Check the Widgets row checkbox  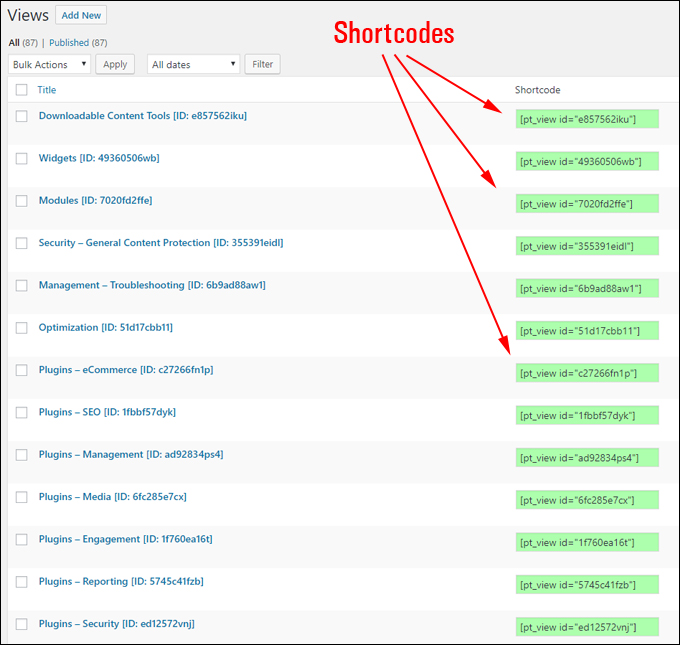[21, 158]
